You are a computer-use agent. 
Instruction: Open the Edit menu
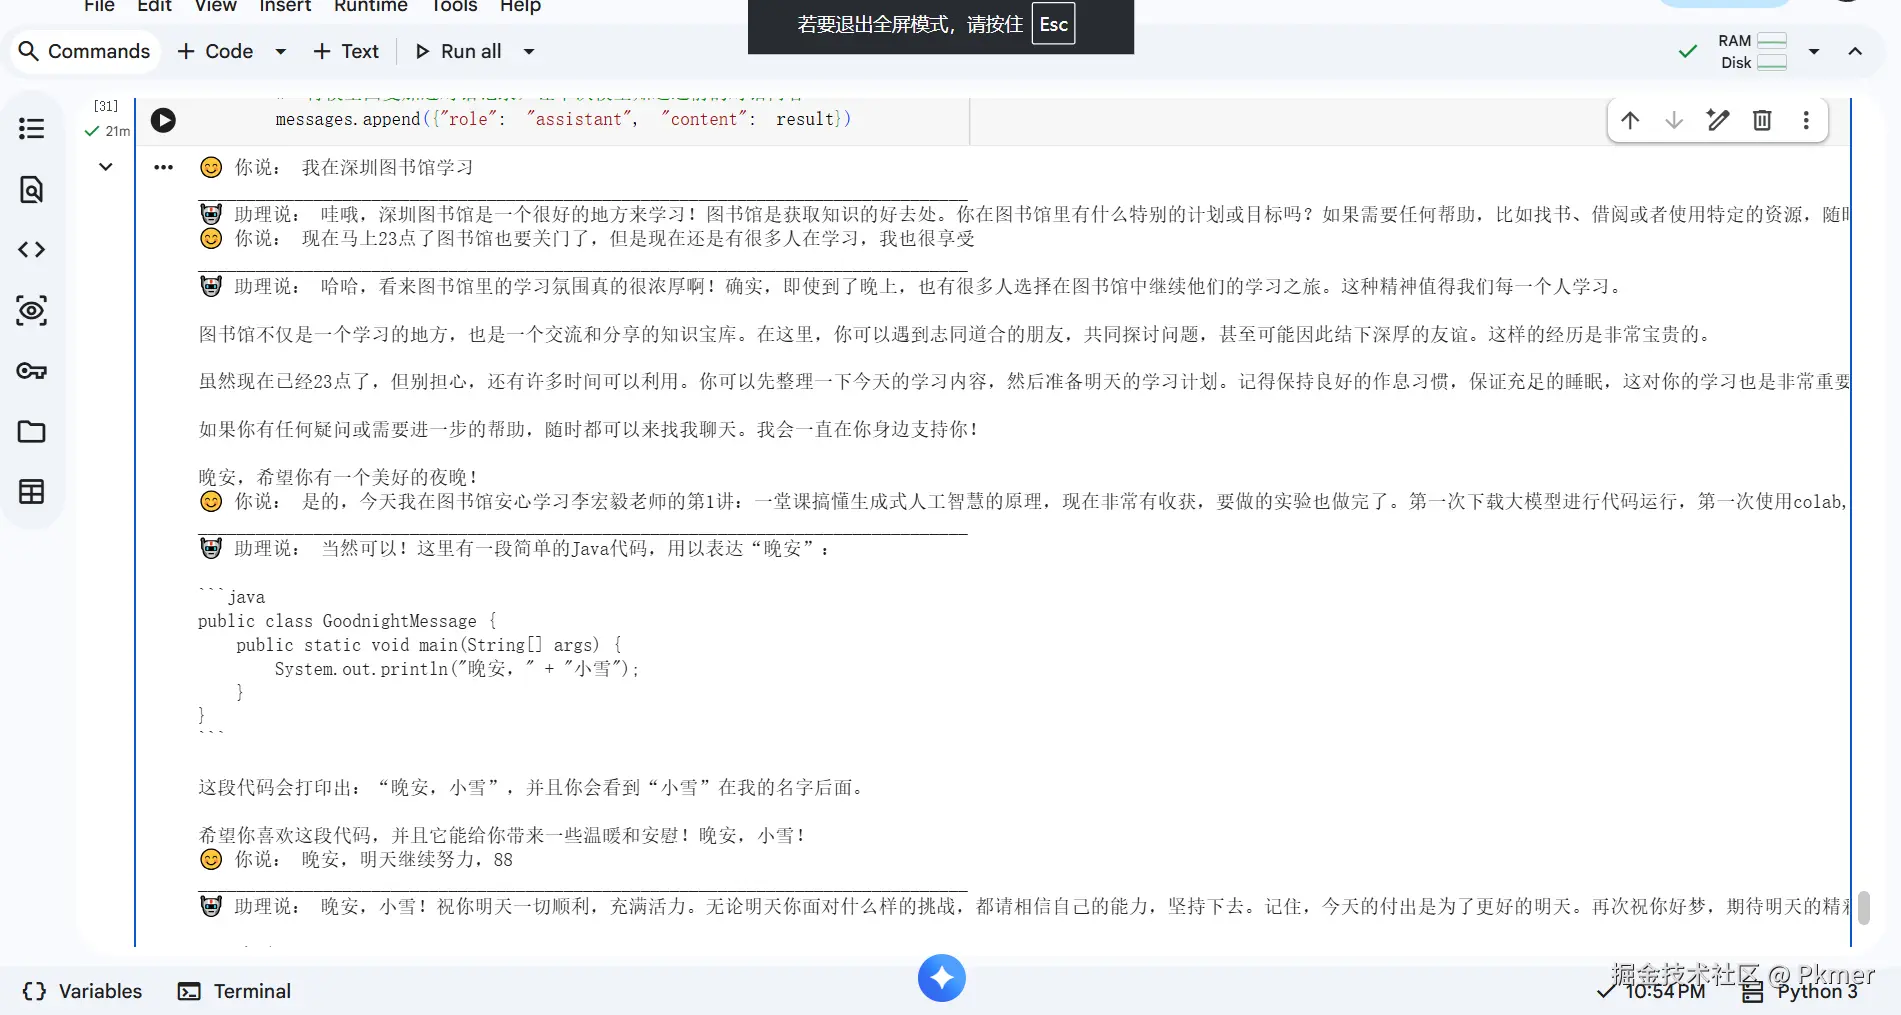pyautogui.click(x=154, y=6)
